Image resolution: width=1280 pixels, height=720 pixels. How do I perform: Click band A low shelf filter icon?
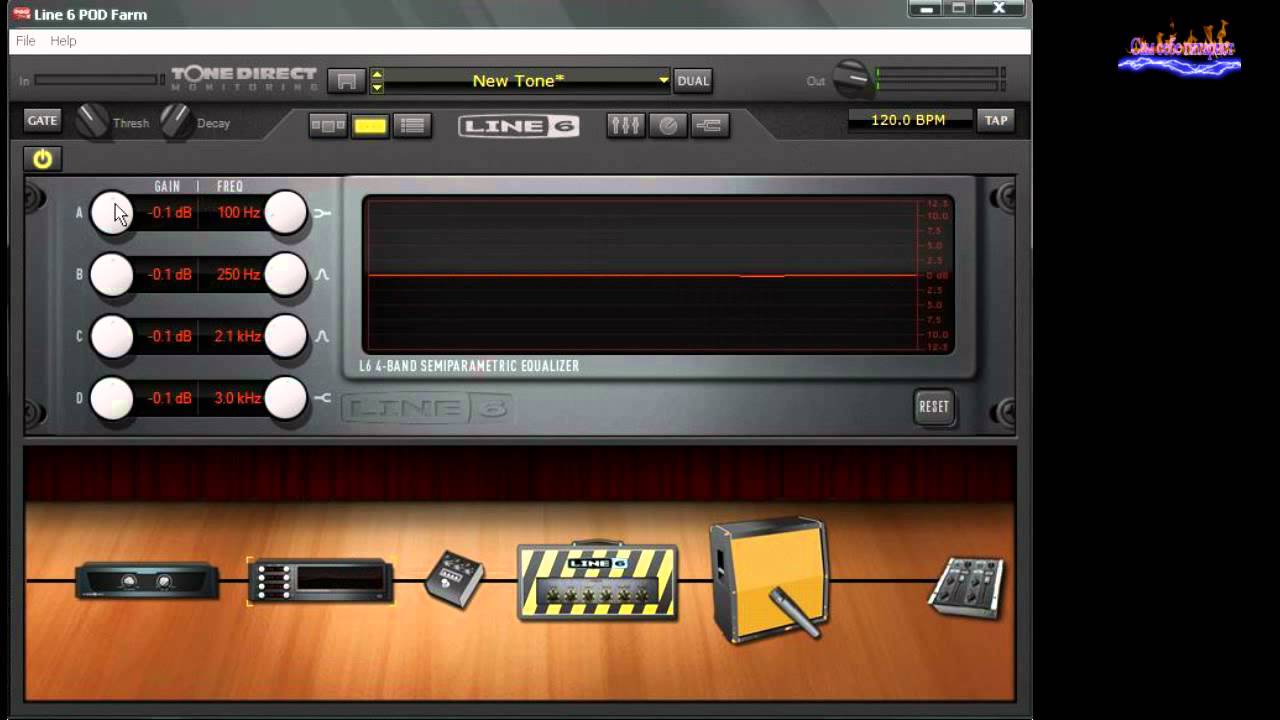[322, 213]
